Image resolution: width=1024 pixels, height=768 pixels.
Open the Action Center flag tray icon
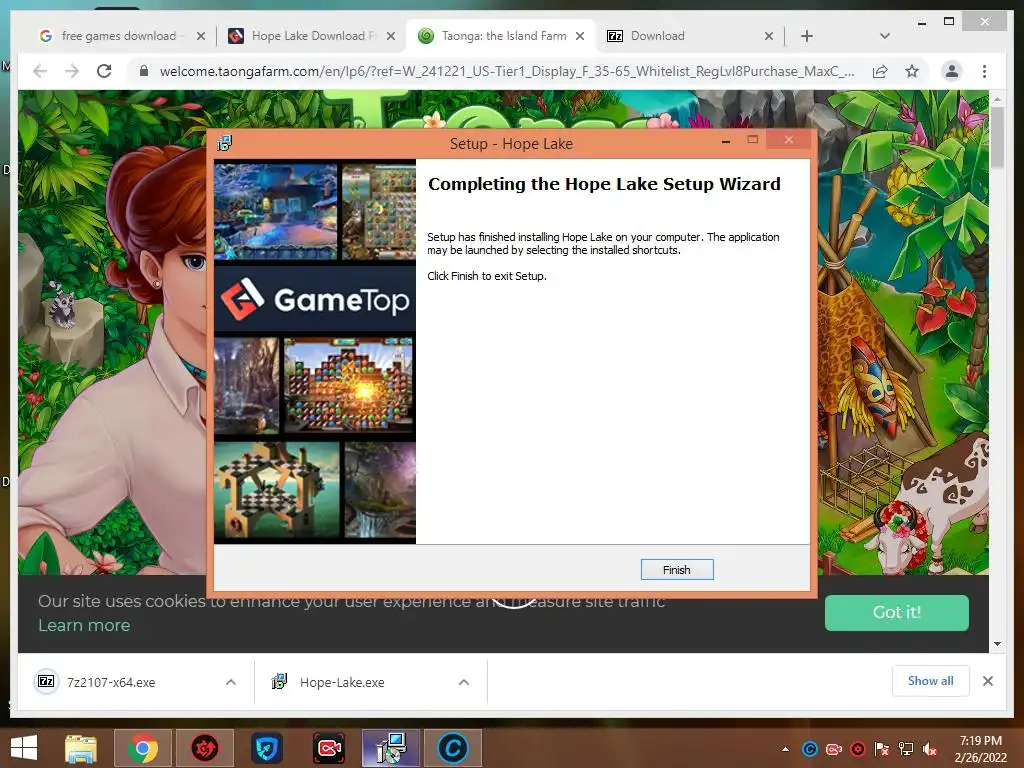[882, 749]
